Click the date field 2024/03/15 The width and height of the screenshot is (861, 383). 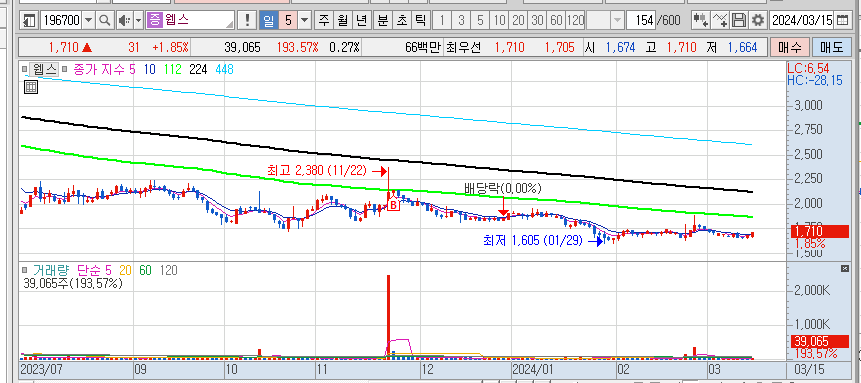coord(803,21)
